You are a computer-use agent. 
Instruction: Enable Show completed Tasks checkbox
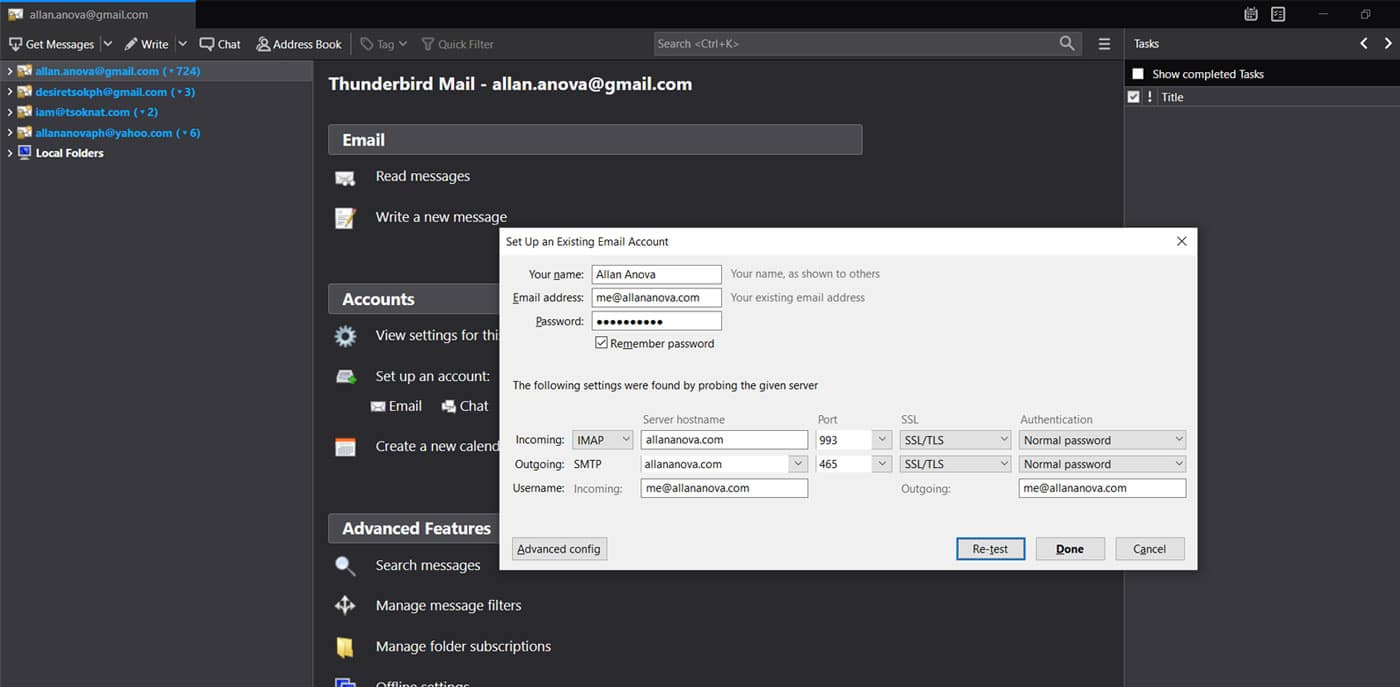(x=1138, y=74)
